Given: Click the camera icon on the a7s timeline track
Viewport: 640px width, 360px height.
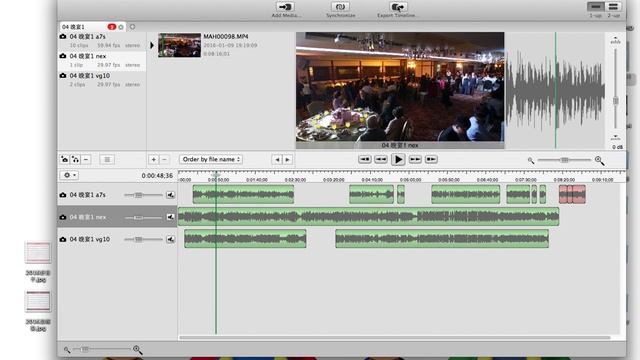Looking at the screenshot, I should pyautogui.click(x=63, y=195).
